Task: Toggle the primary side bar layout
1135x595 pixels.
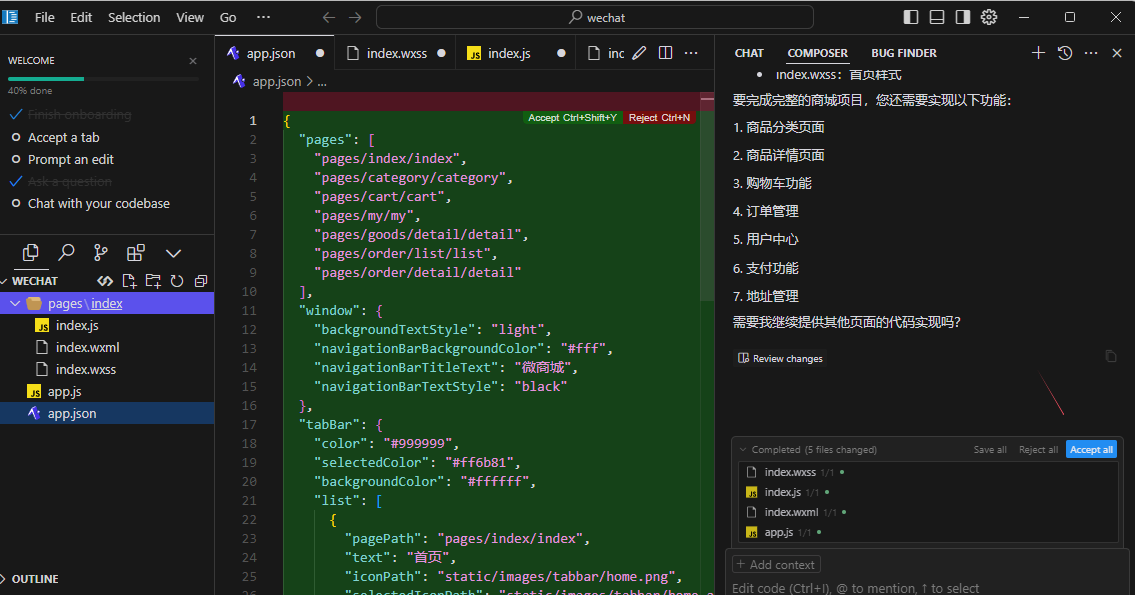Action: (x=911, y=17)
